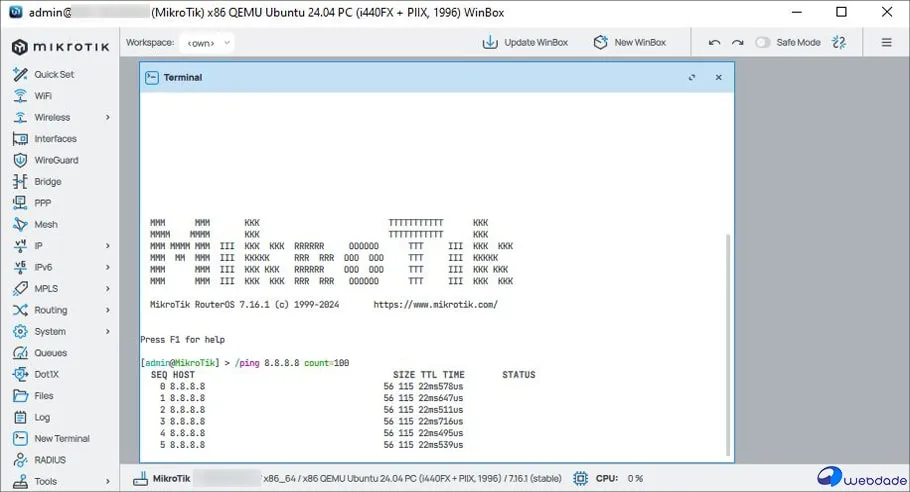The width and height of the screenshot is (910, 492).
Task: Open the hamburger menu icon
Action: (x=886, y=43)
